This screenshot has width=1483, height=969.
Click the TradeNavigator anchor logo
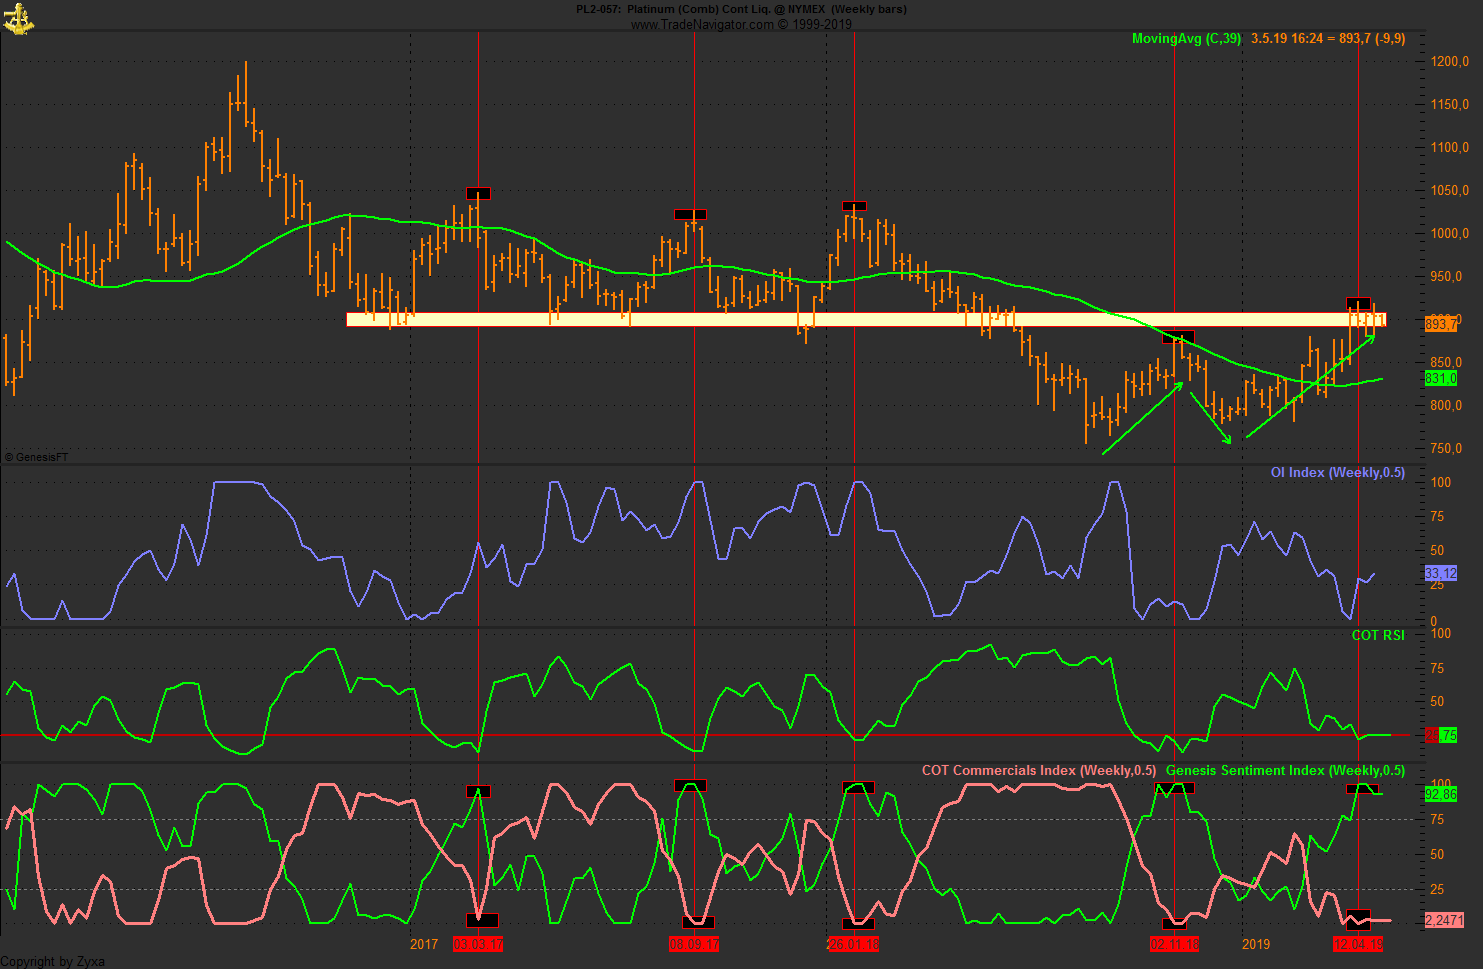click(x=20, y=18)
